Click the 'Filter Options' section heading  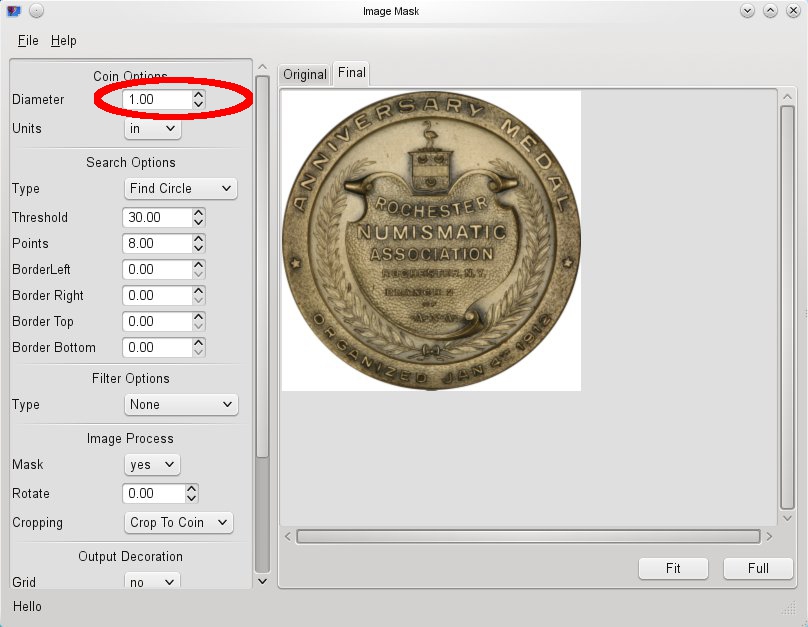tap(131, 378)
